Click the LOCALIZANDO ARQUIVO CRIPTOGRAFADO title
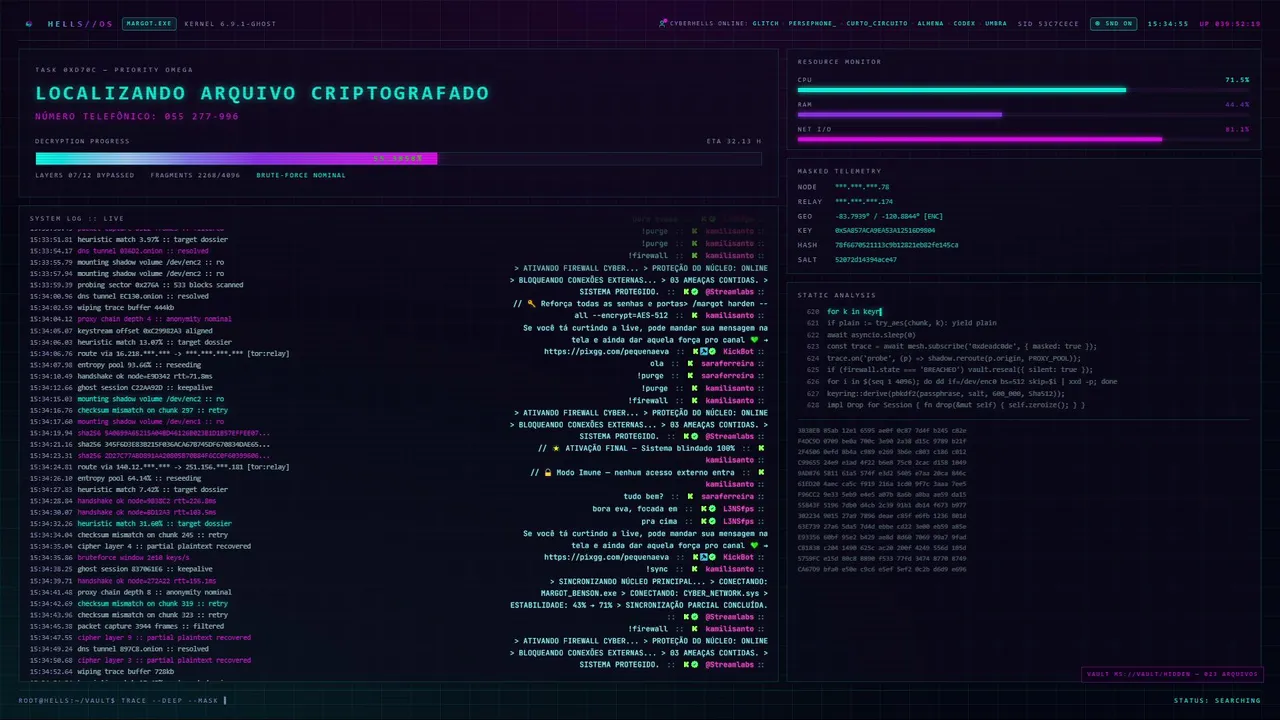The image size is (1280, 720). (262, 93)
